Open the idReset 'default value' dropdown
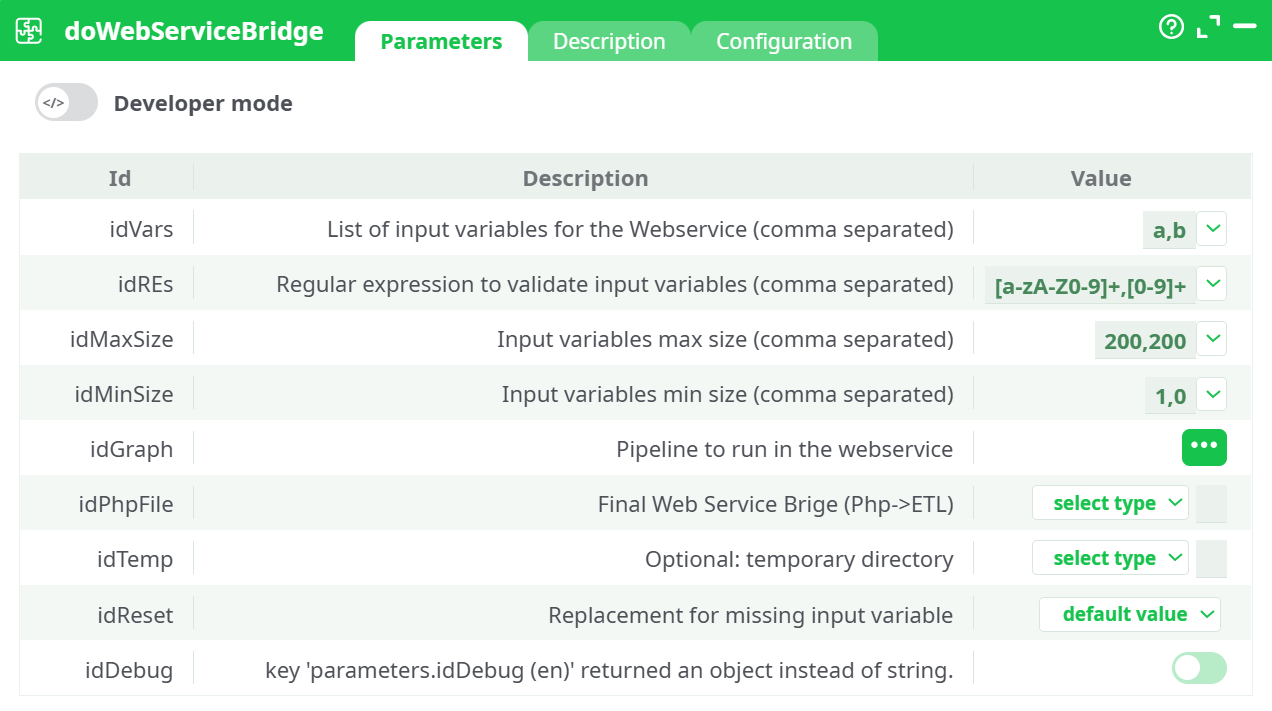This screenshot has width=1272, height=711. point(1129,614)
